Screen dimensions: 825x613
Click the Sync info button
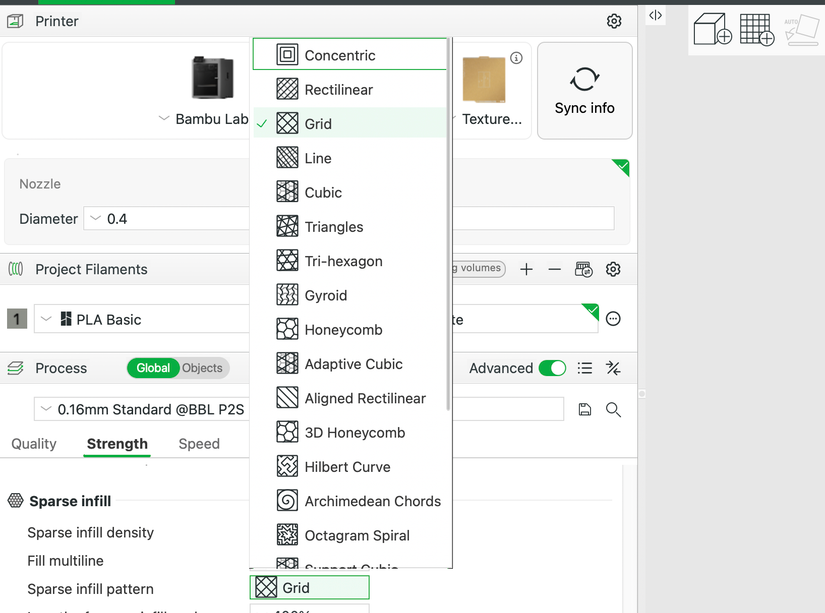584,91
